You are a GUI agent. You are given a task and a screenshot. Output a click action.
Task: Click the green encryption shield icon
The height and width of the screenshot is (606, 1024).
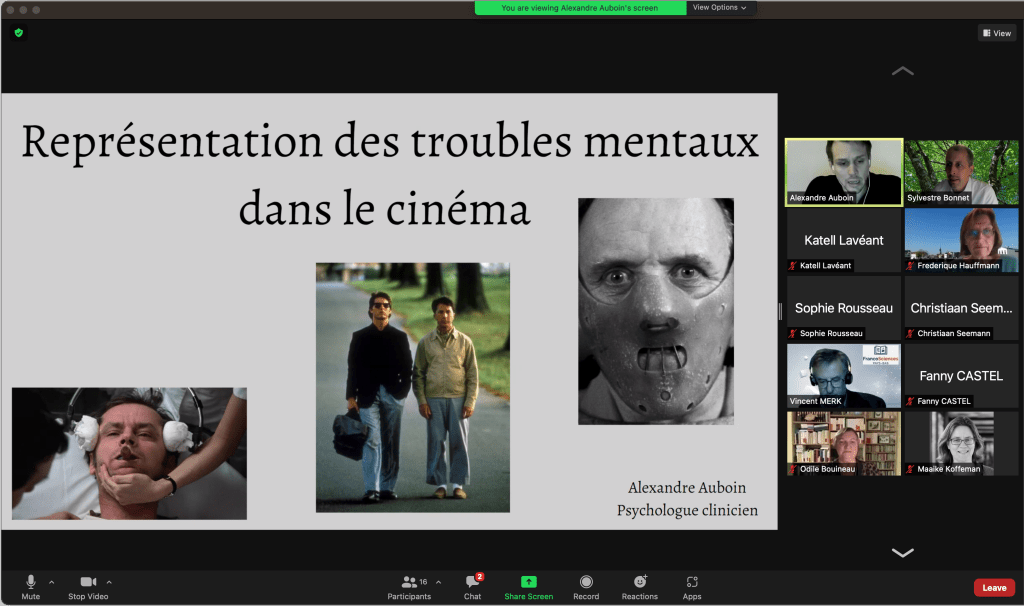point(18,33)
